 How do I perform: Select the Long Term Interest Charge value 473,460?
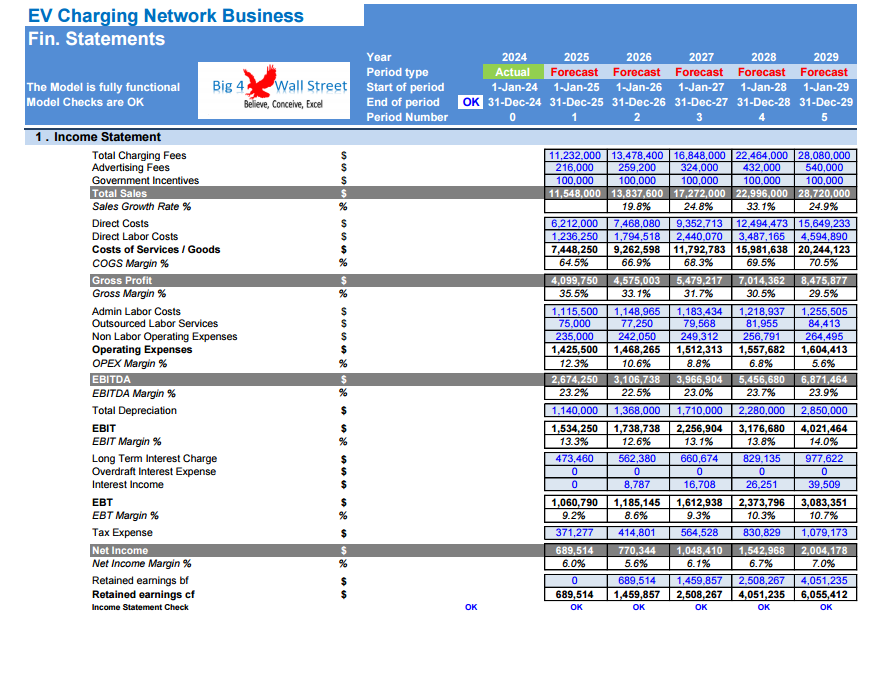point(575,459)
